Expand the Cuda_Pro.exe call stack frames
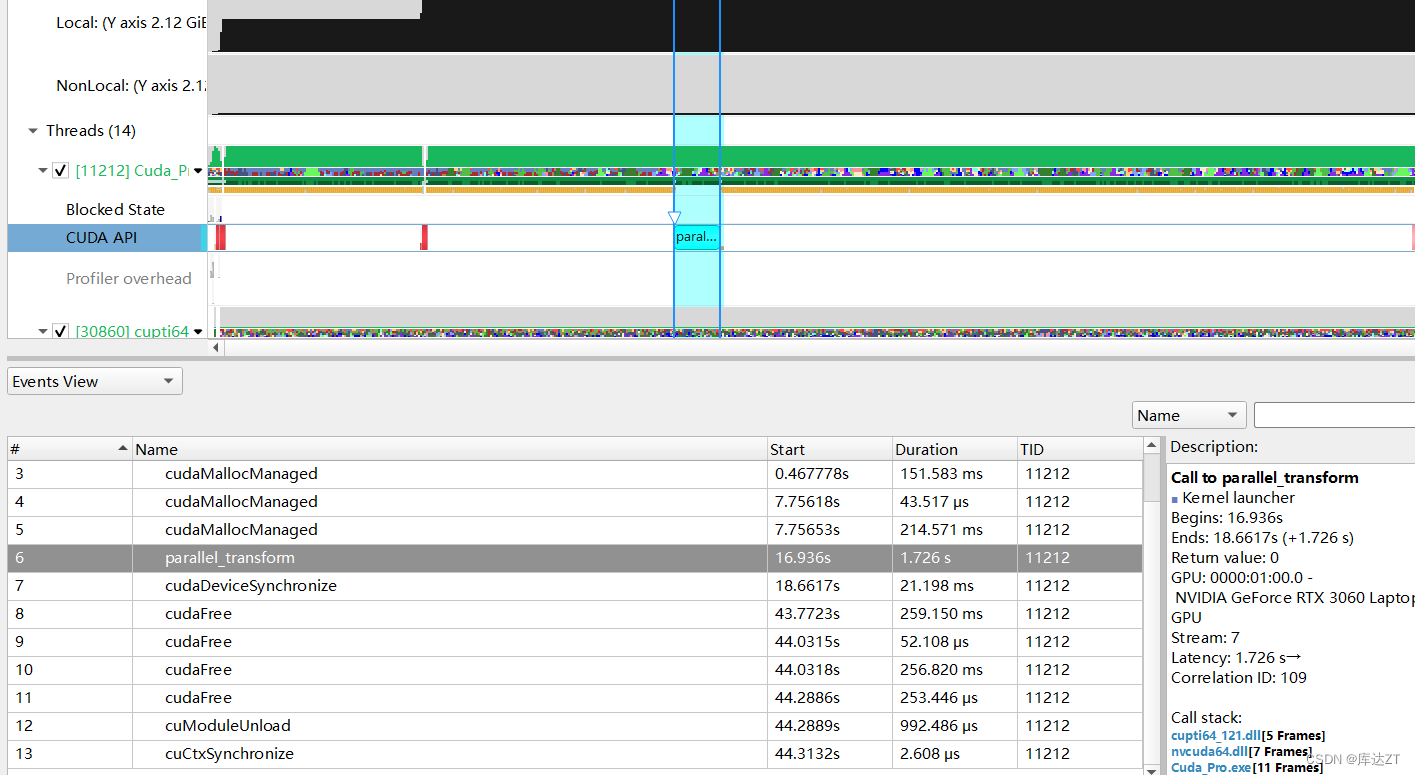The image size is (1415, 775). (x=1247, y=768)
